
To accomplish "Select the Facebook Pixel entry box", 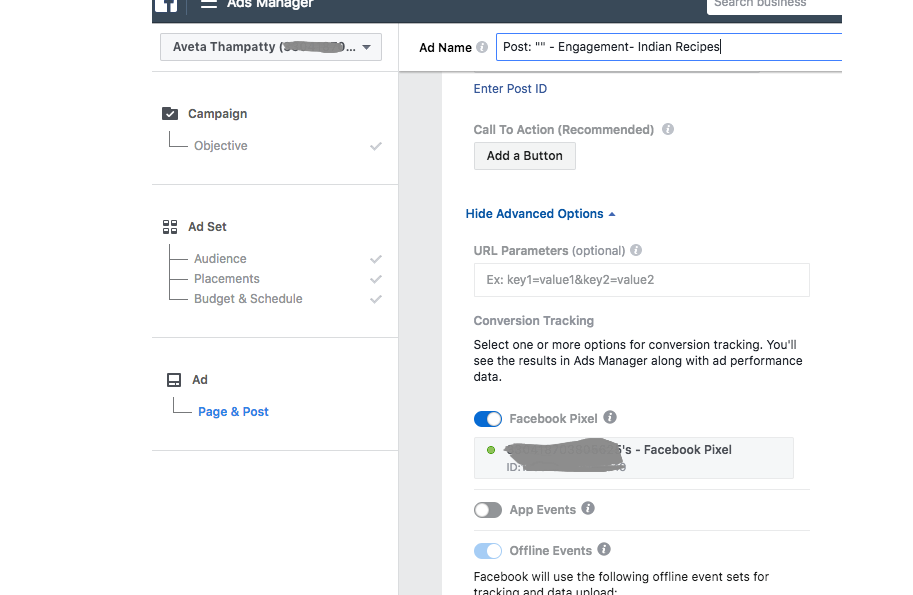I will 634,458.
